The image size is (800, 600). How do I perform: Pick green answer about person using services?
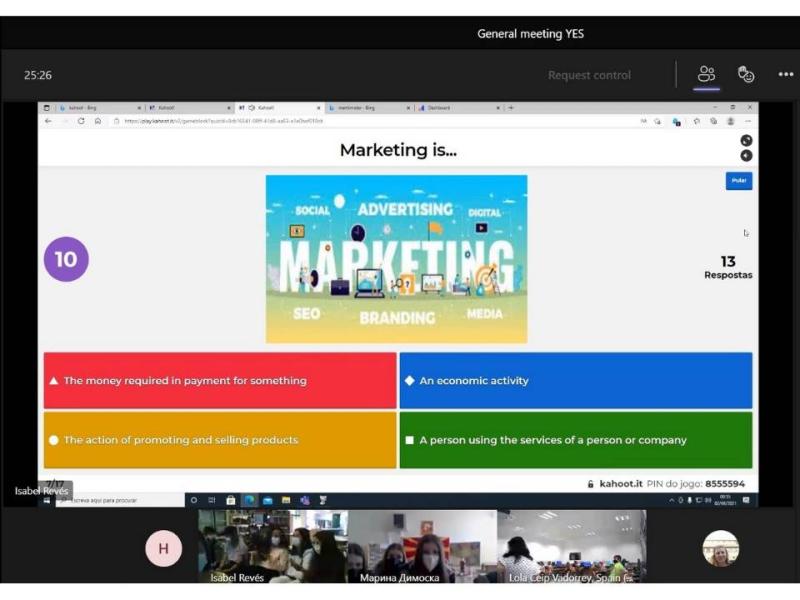pos(576,440)
